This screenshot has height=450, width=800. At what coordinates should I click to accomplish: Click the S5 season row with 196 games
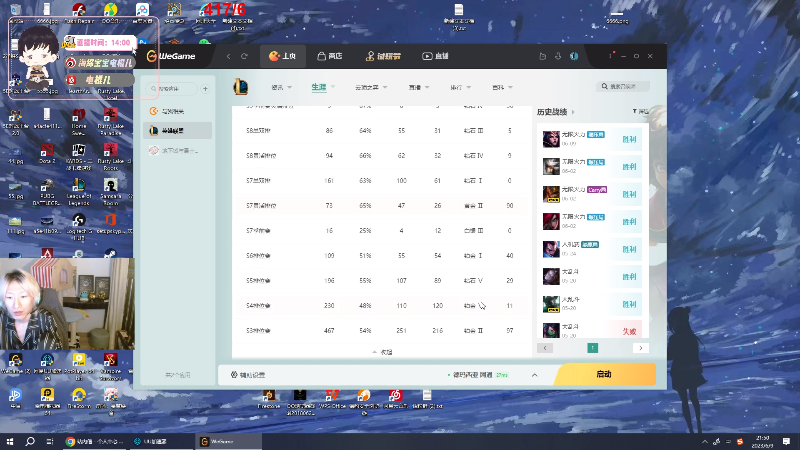pos(381,281)
